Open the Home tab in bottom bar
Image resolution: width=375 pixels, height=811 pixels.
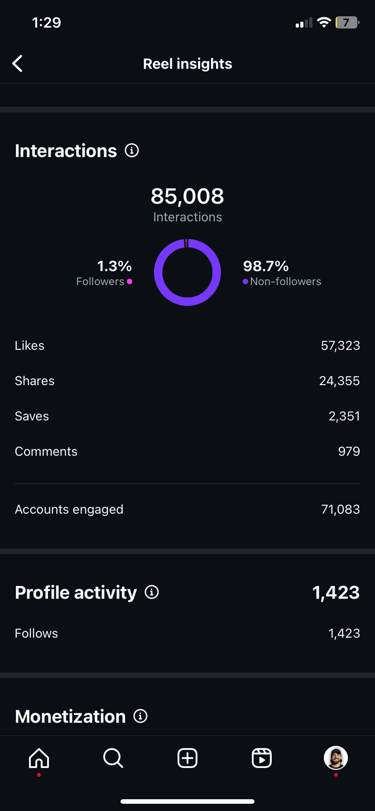coord(39,759)
